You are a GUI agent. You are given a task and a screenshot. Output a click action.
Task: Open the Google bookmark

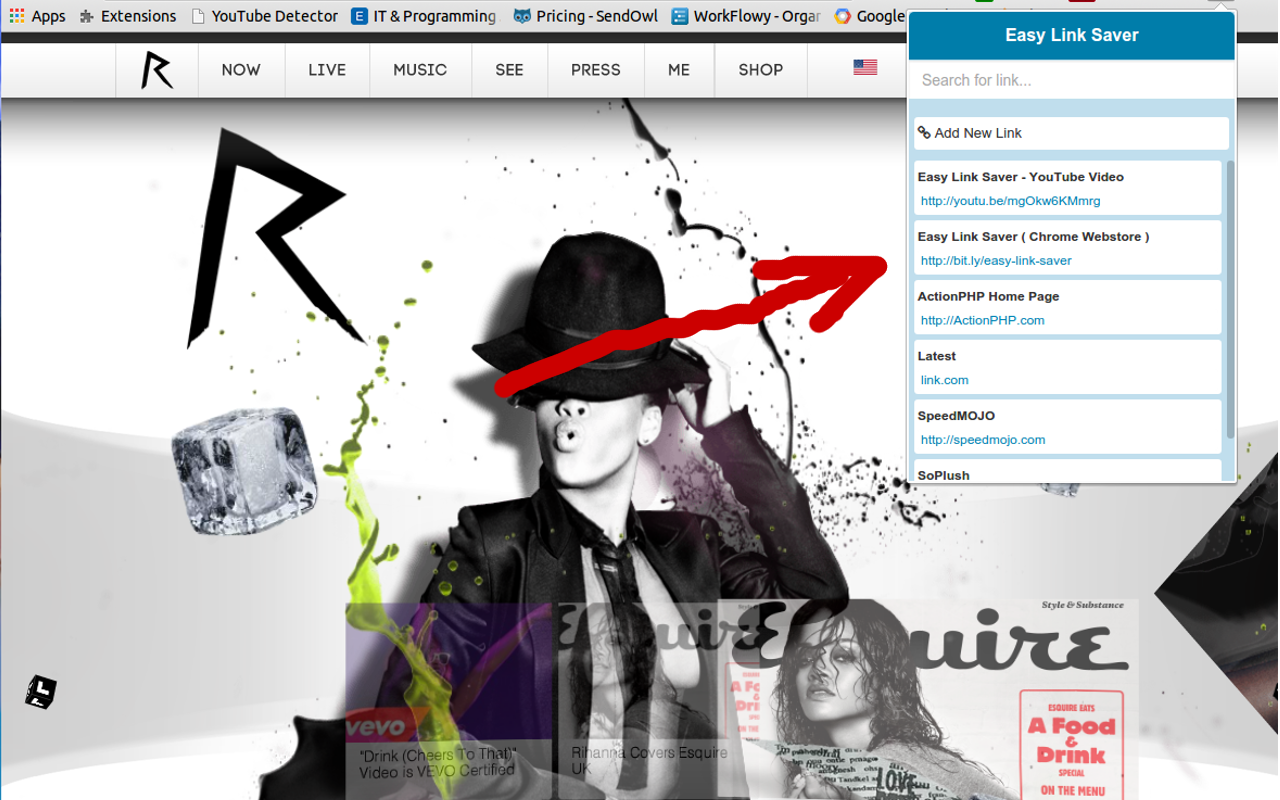870,16
